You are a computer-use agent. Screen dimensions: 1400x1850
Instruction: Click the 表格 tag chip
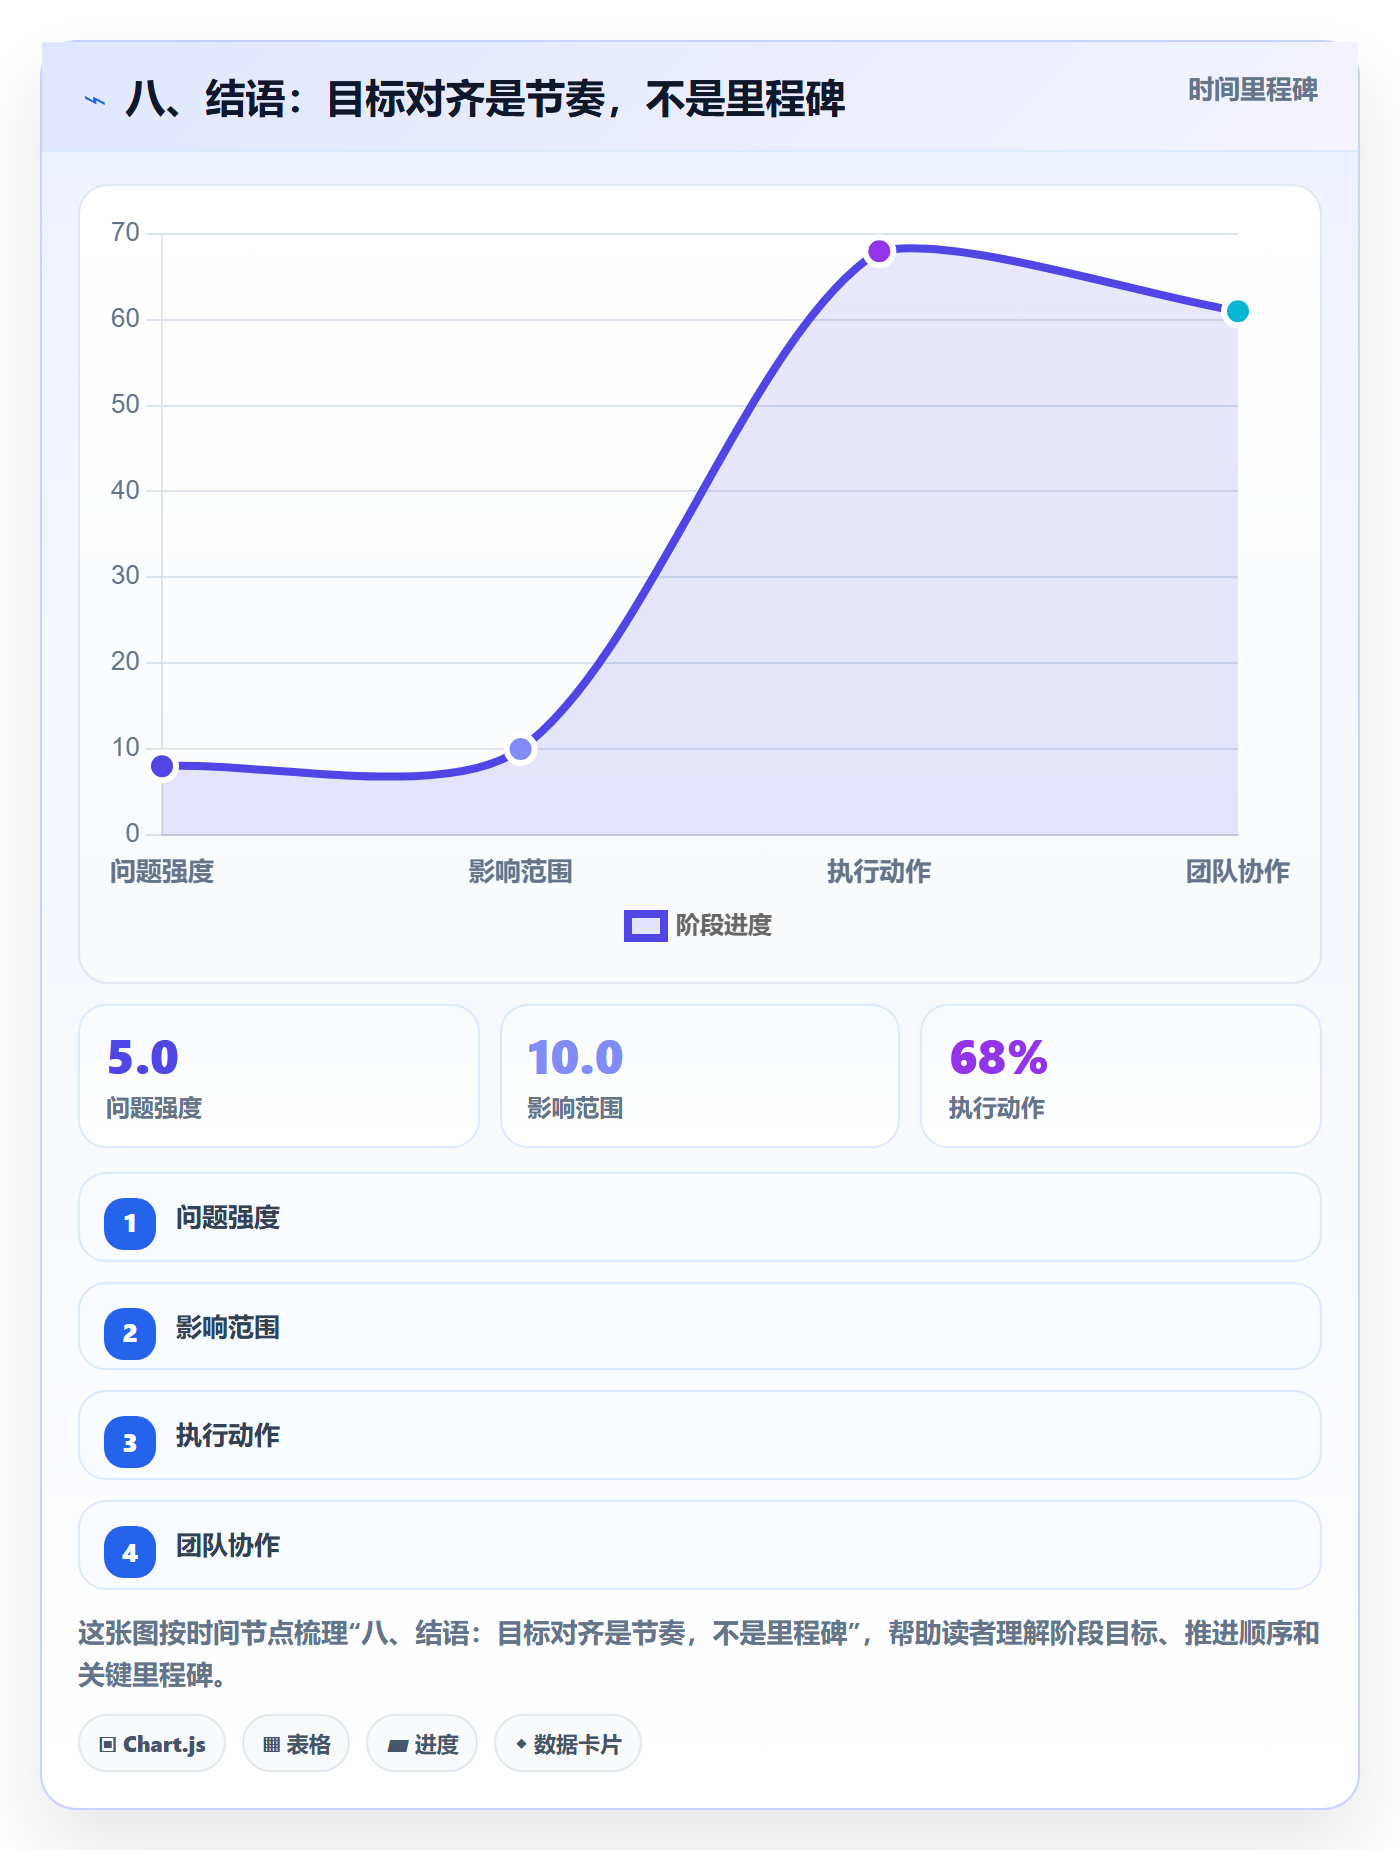pyautogui.click(x=296, y=1743)
